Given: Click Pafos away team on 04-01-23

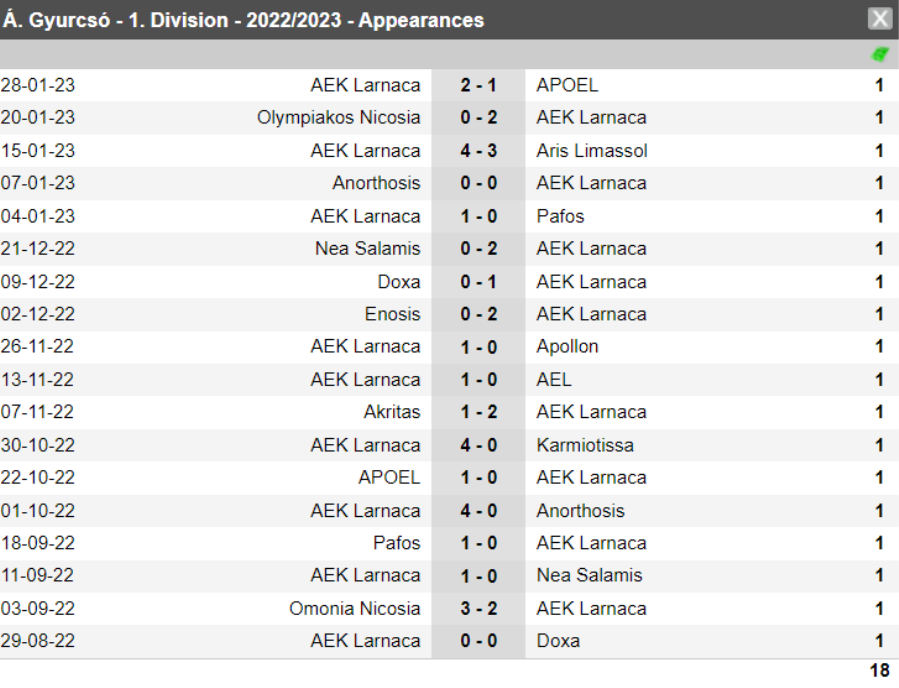Looking at the screenshot, I should click(x=560, y=216).
